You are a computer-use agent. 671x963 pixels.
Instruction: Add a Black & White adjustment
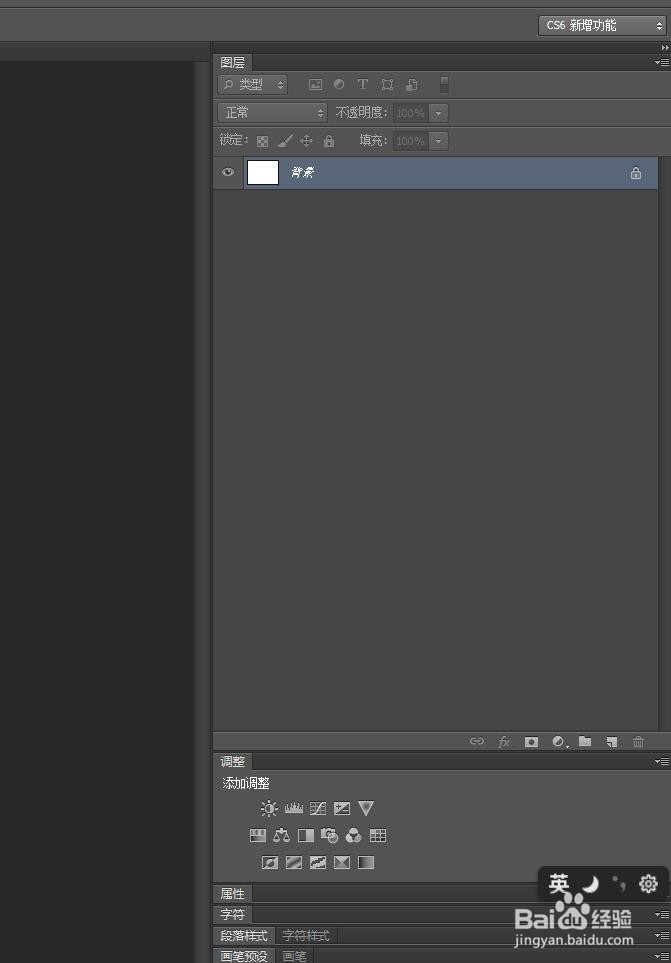coord(306,835)
